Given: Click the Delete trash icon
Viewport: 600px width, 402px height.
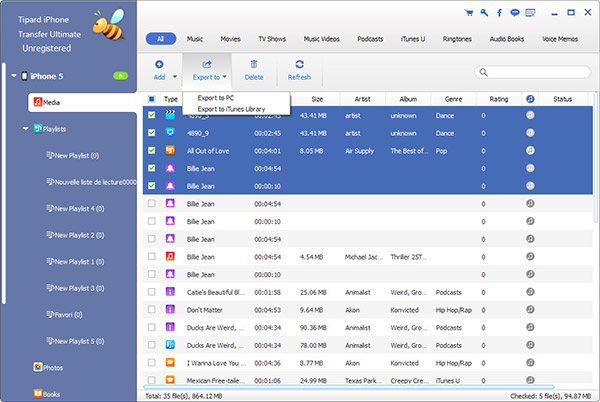Looking at the screenshot, I should coord(254,64).
